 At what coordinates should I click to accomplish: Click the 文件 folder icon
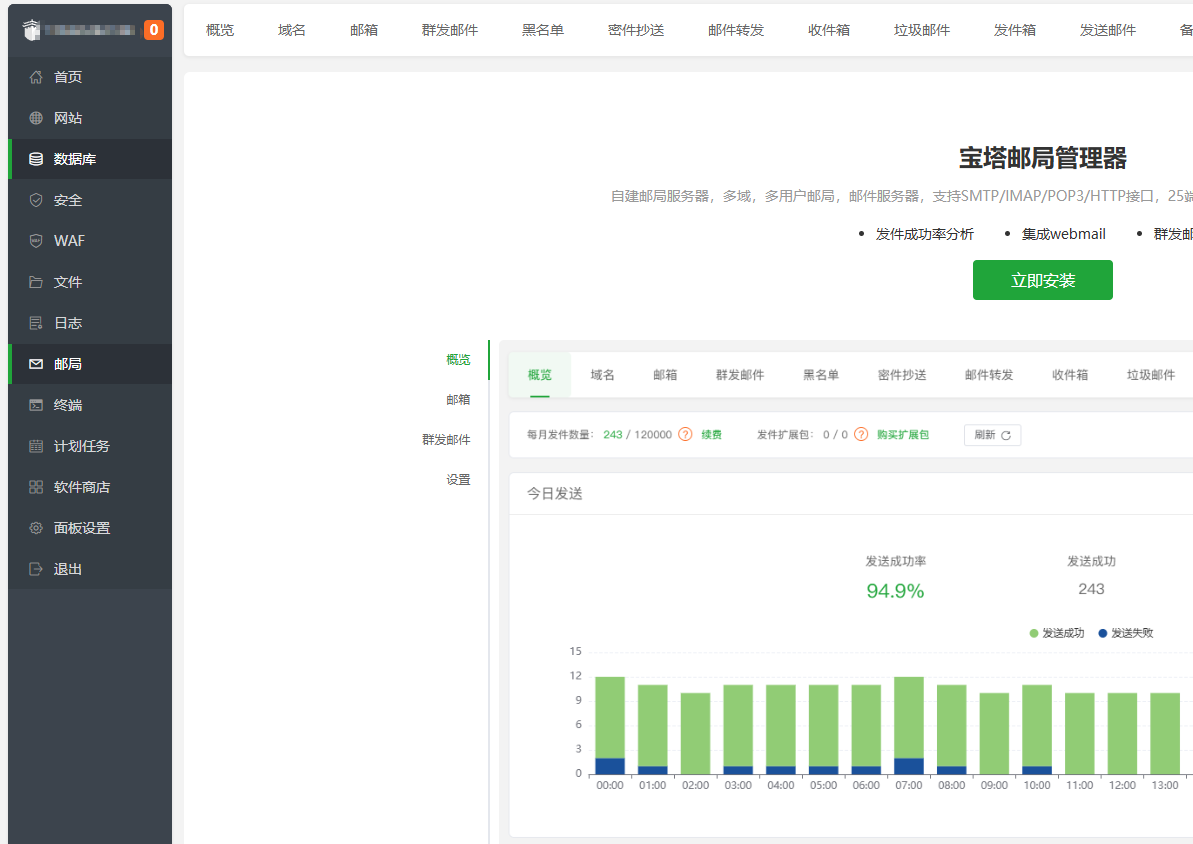[x=36, y=282]
